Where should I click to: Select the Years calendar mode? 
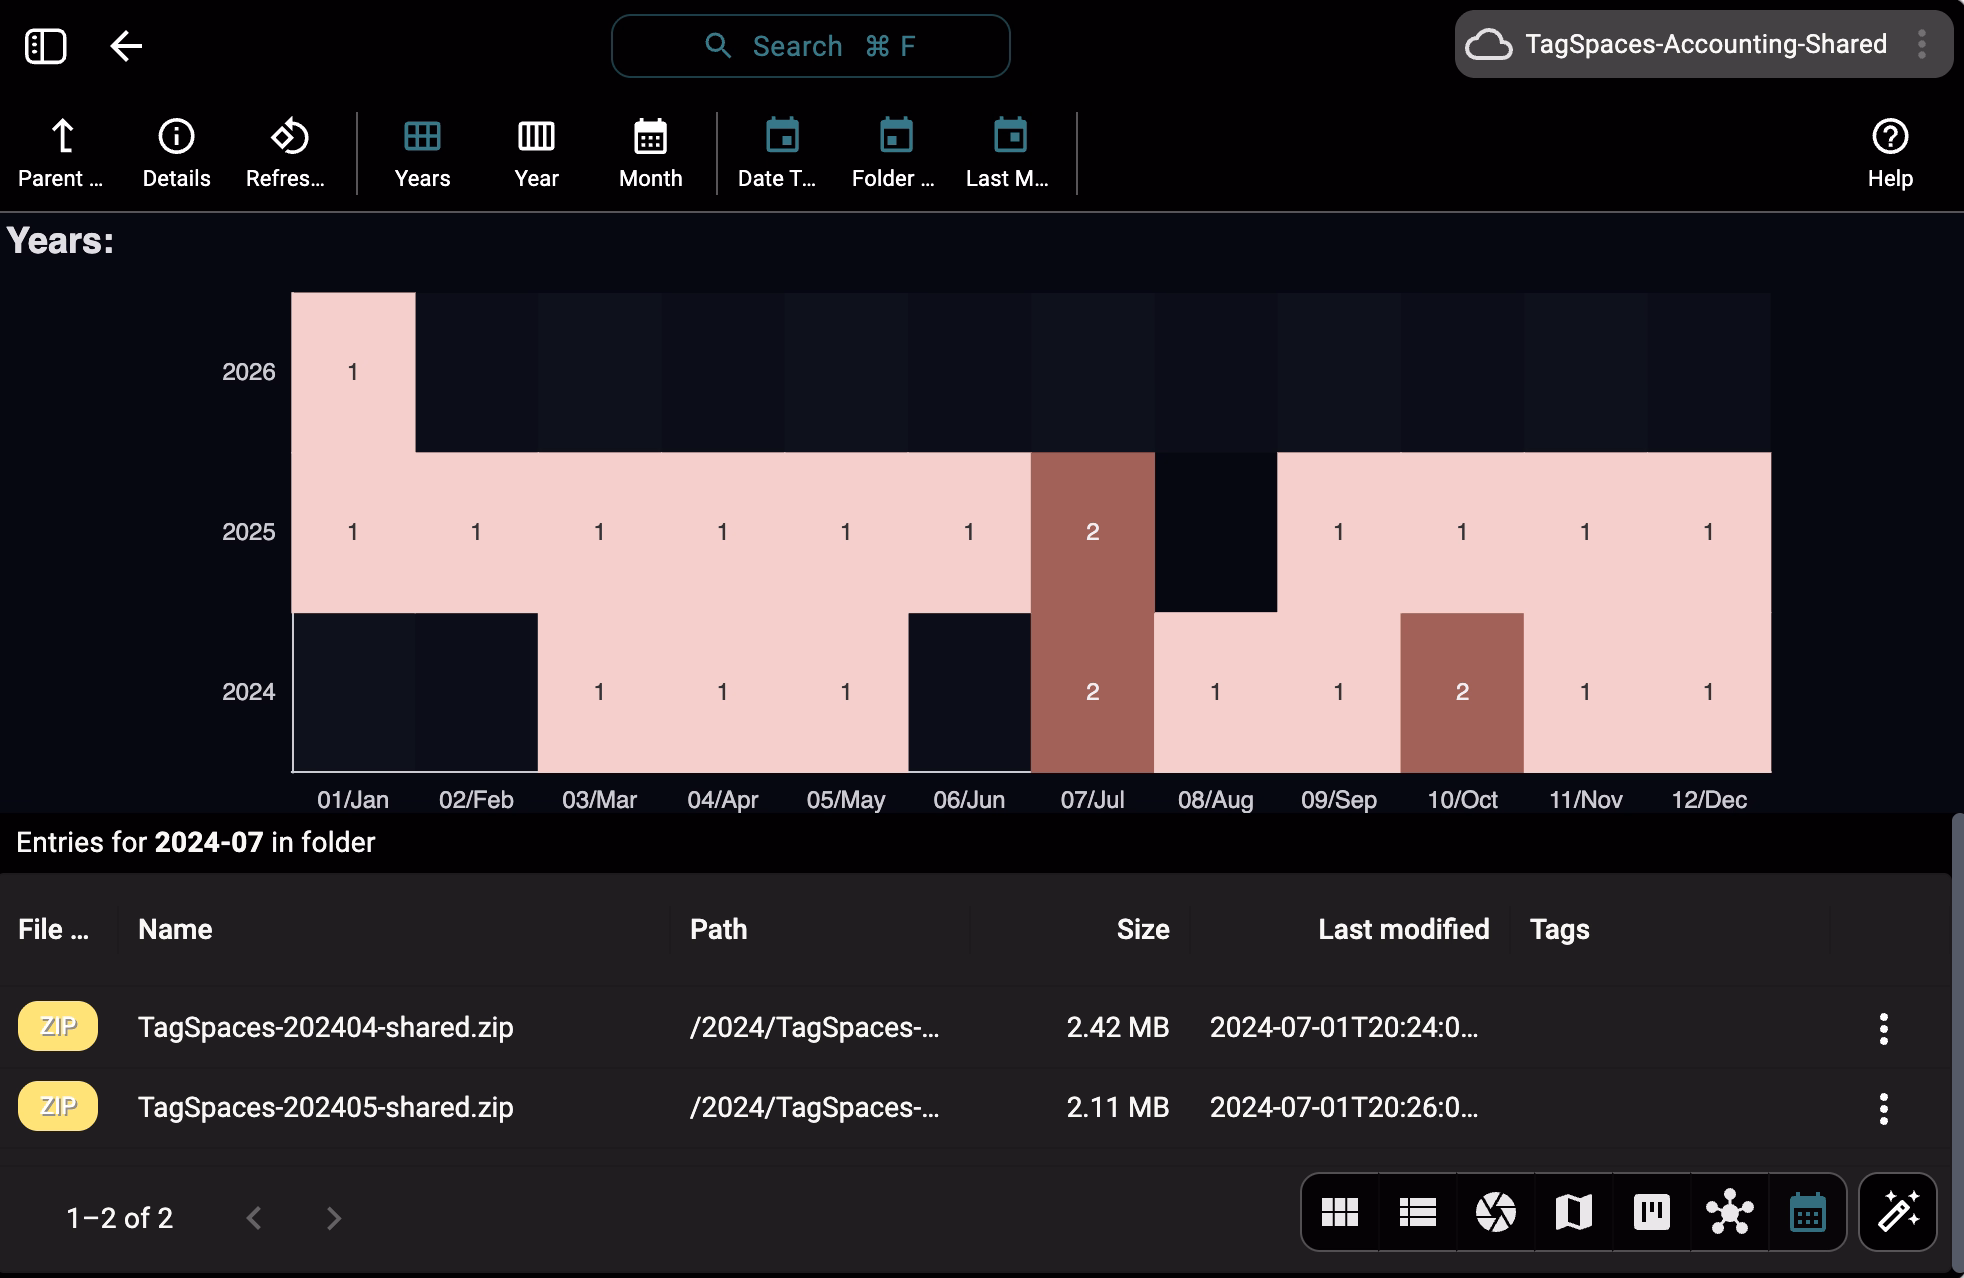click(x=422, y=152)
